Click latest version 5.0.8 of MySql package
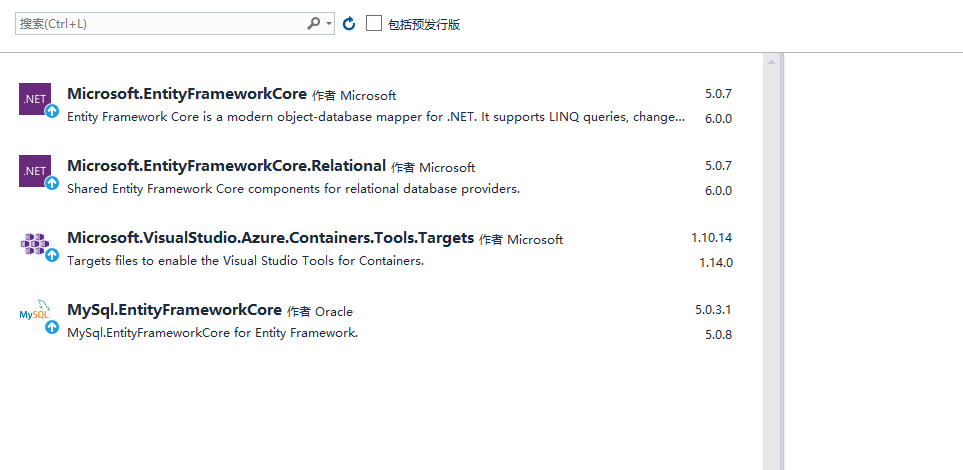This screenshot has height=470, width=963. 718,335
